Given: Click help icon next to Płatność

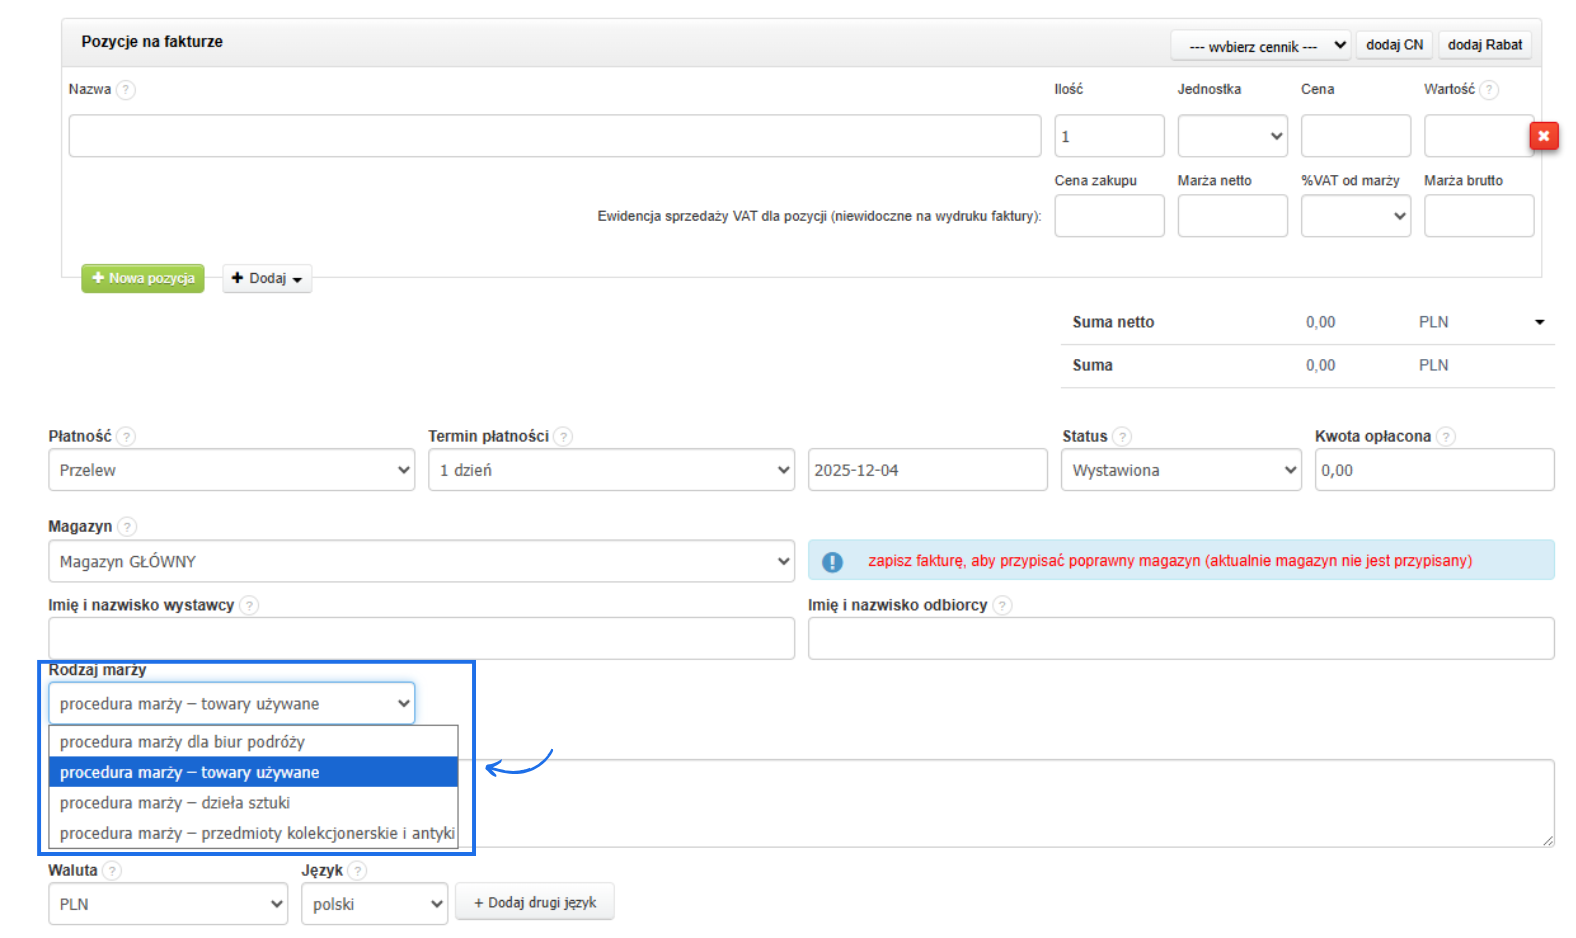Looking at the screenshot, I should [125, 437].
